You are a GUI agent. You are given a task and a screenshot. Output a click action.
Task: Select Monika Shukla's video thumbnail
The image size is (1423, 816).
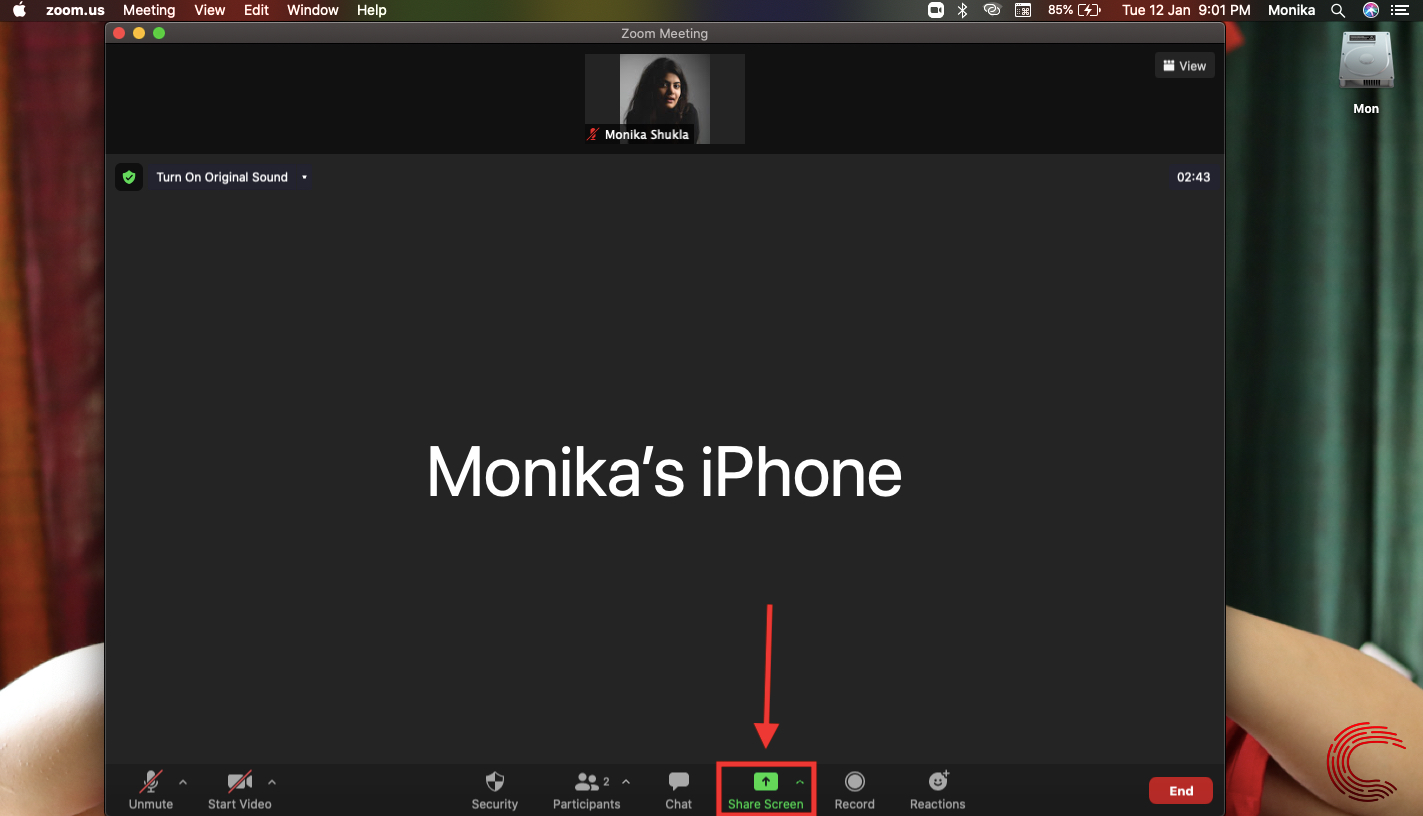click(665, 99)
